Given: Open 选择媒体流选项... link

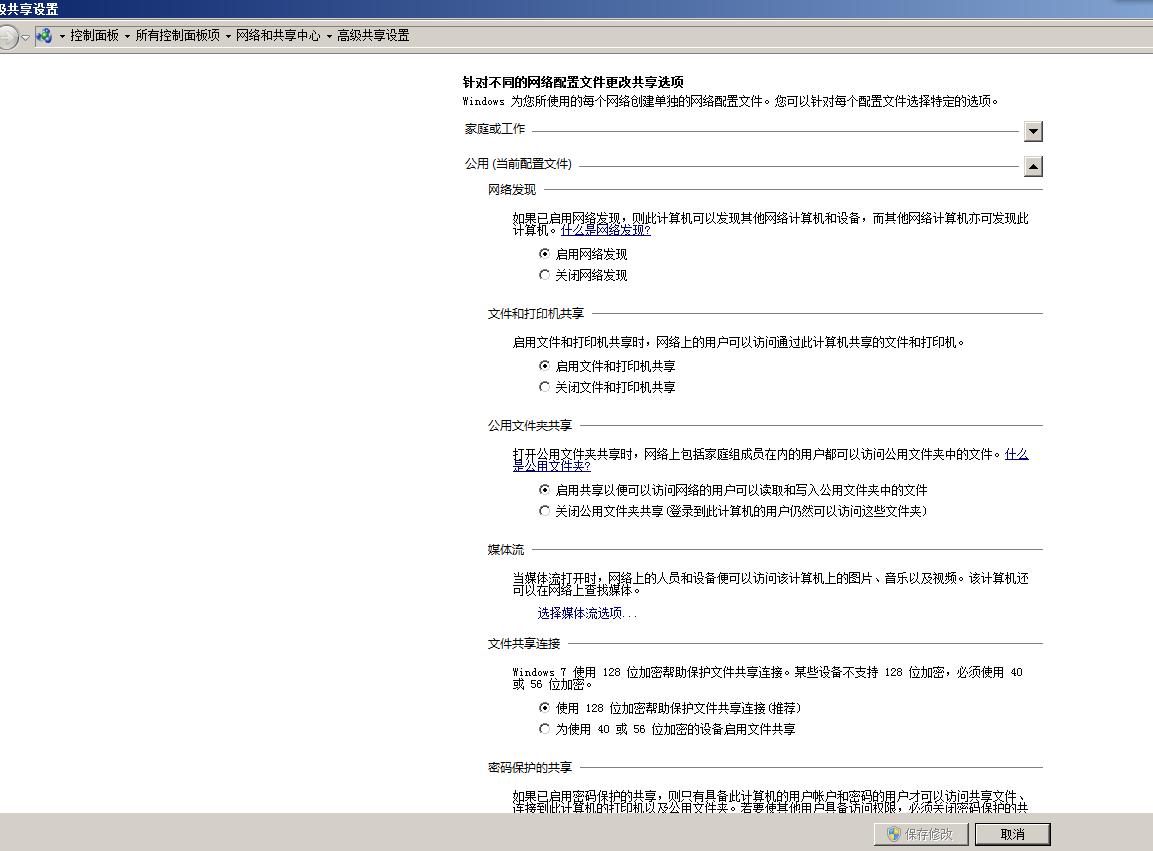Looking at the screenshot, I should [x=587, y=613].
